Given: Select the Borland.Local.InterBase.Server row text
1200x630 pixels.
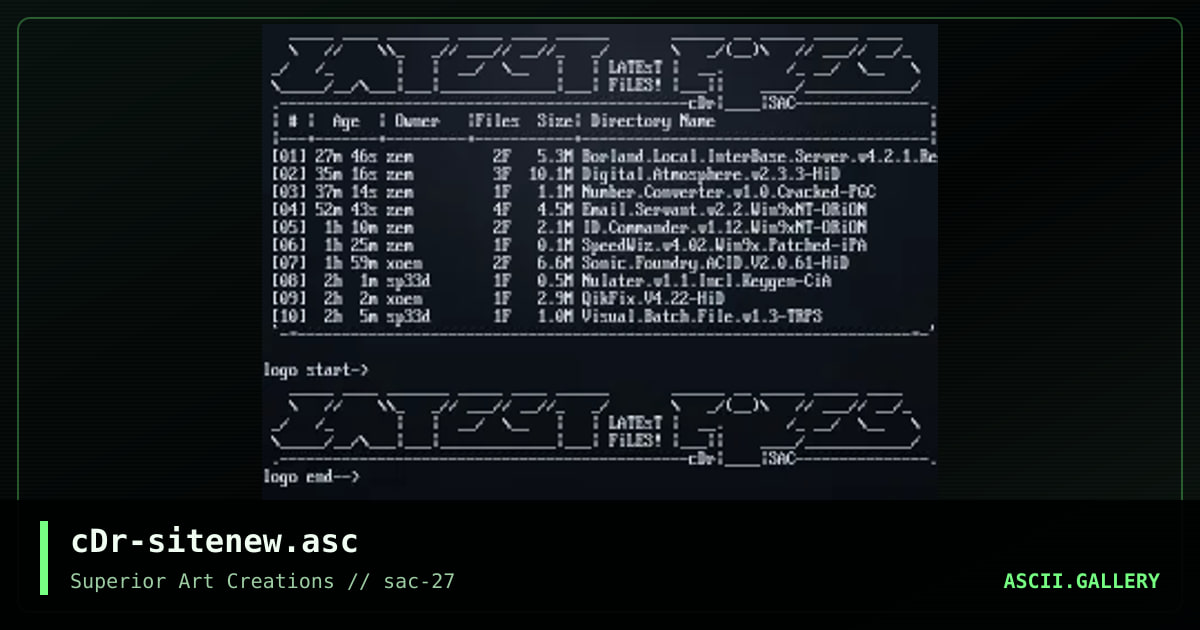Looking at the screenshot, I should (x=759, y=157).
